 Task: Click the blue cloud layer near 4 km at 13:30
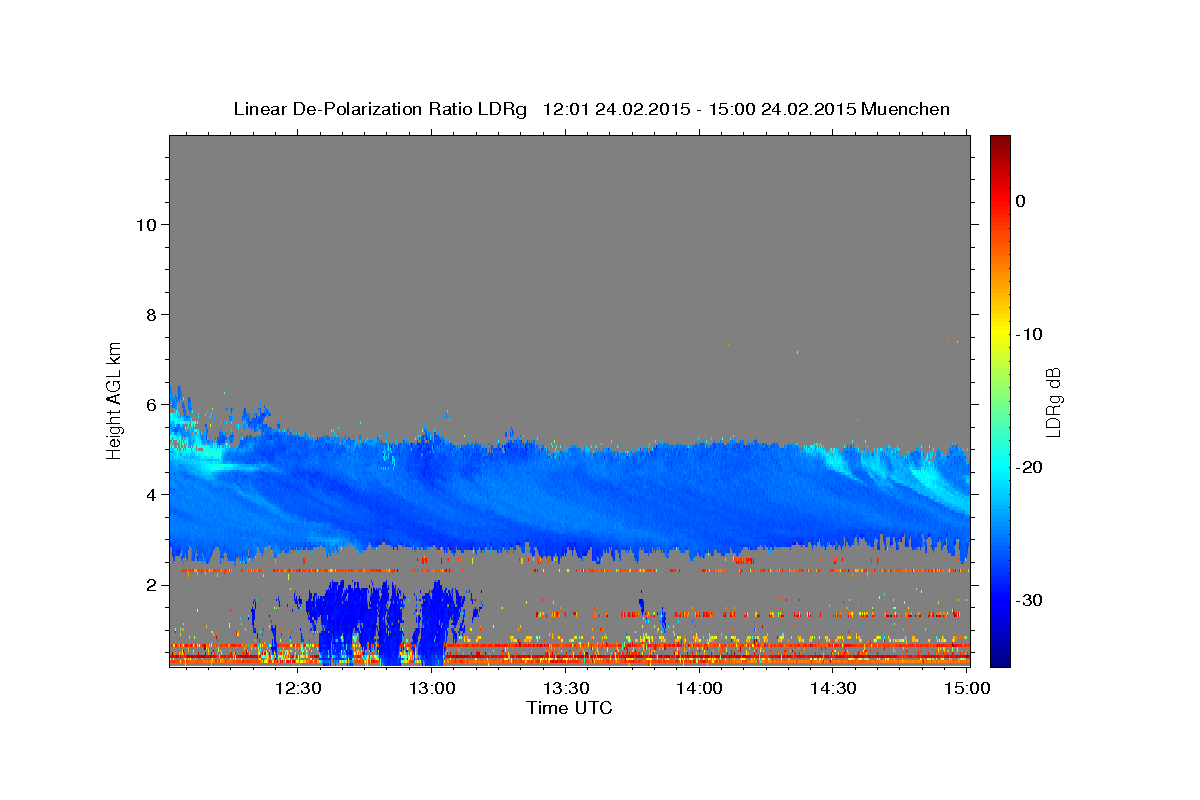(566, 495)
